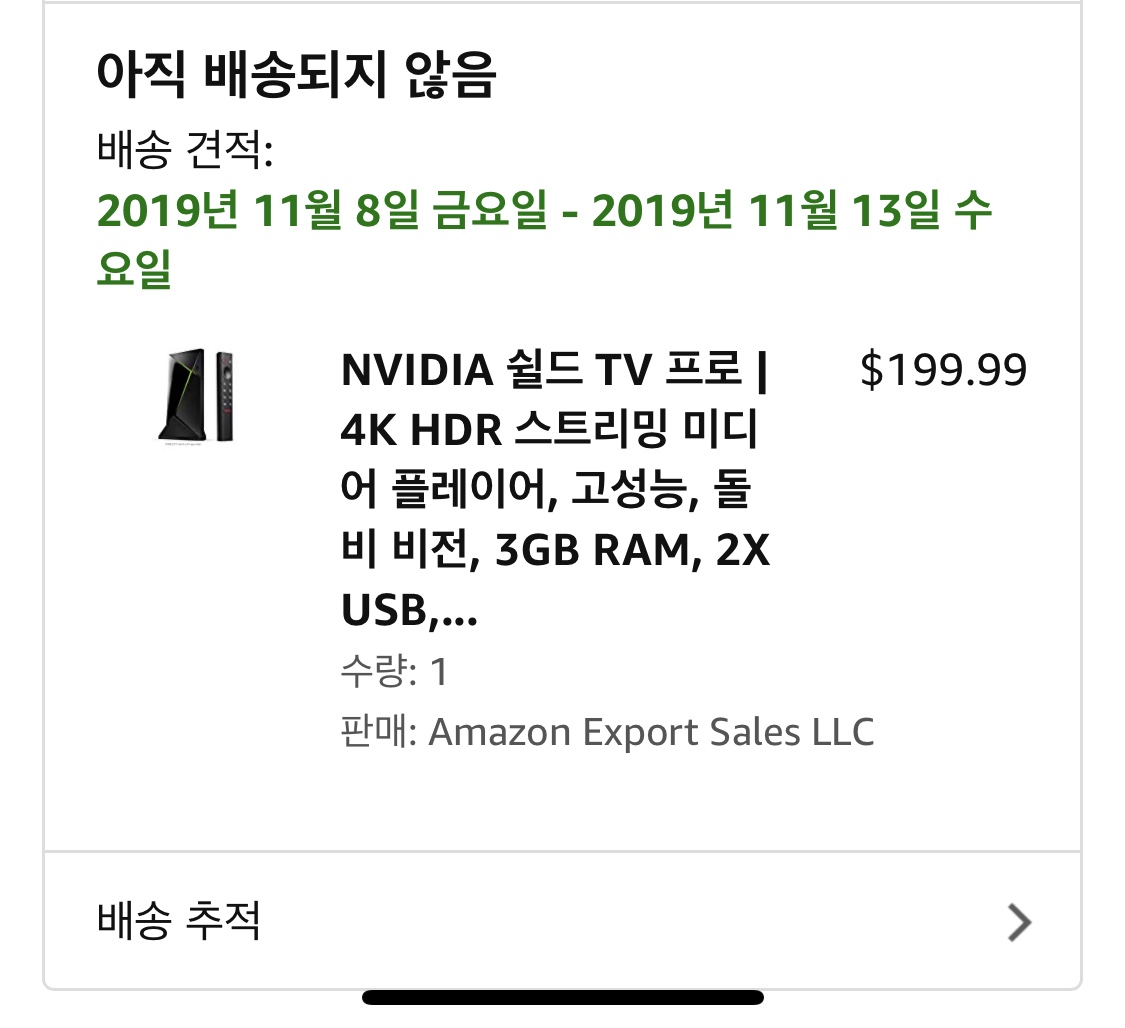Tap the wrapped green 요일 text
The image size is (1125, 1028).
pos(134,269)
